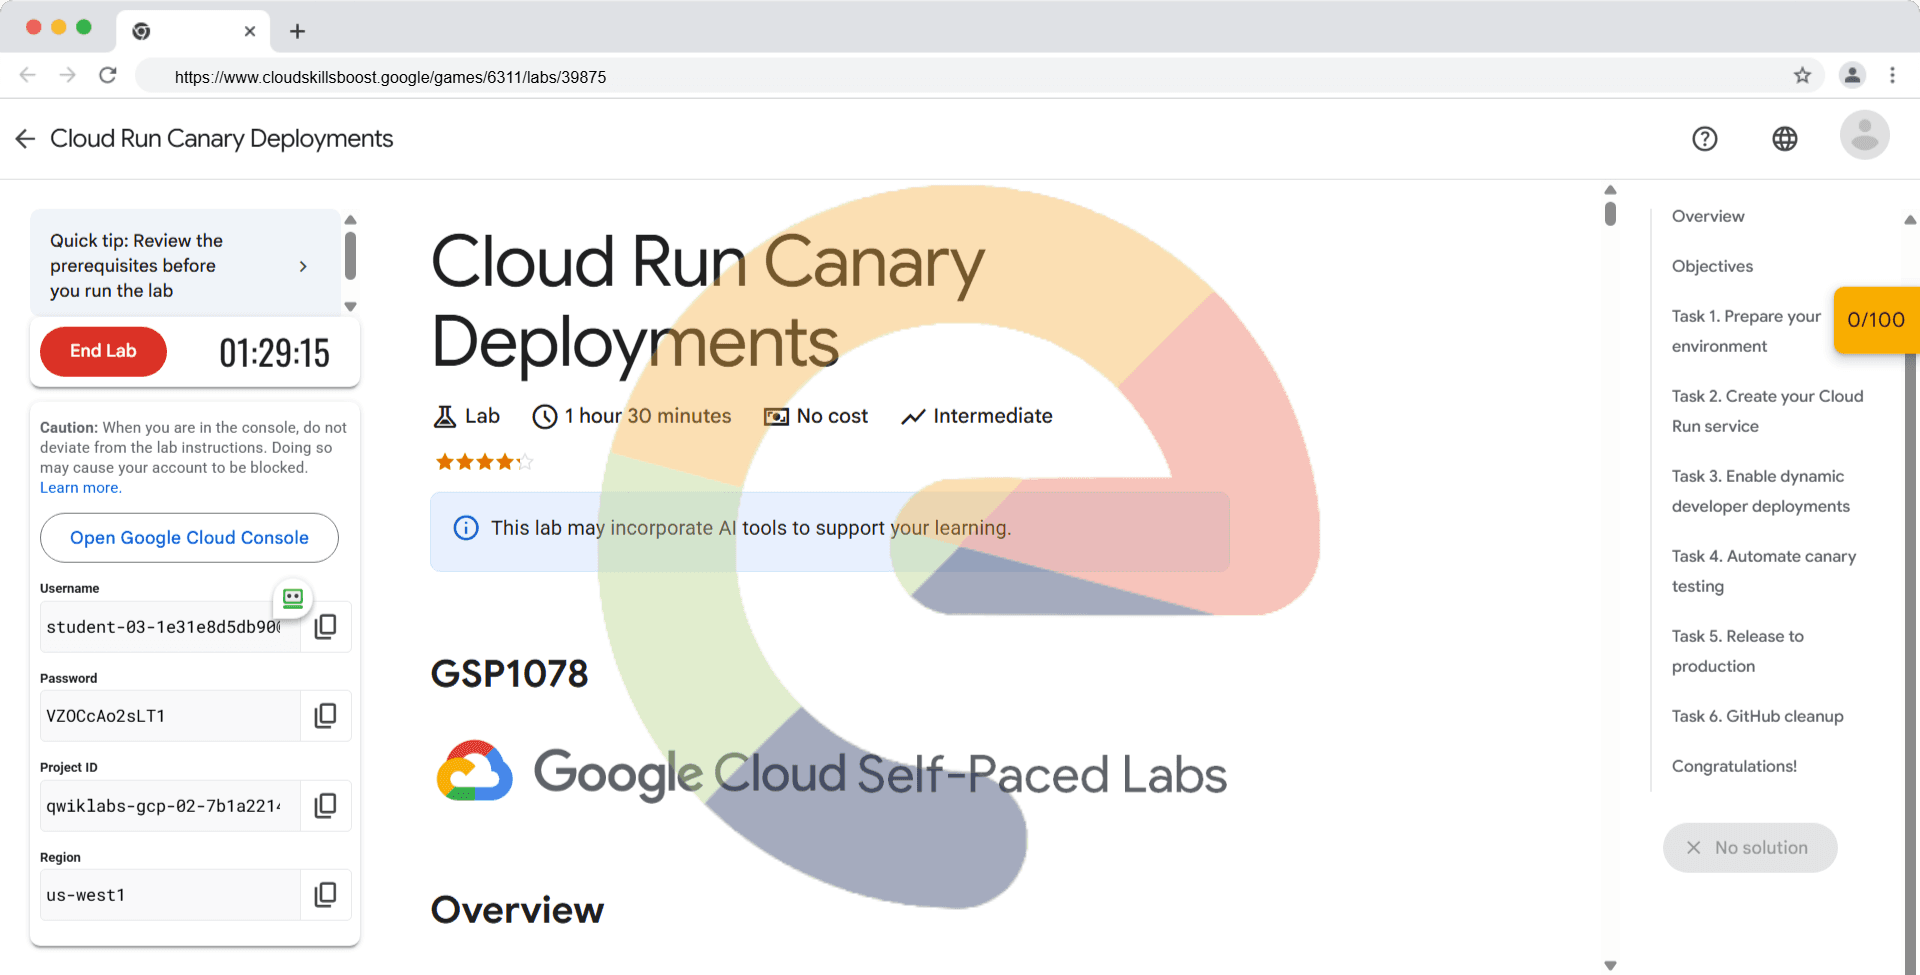Open the language globe icon
The image size is (1920, 975).
coord(1785,139)
